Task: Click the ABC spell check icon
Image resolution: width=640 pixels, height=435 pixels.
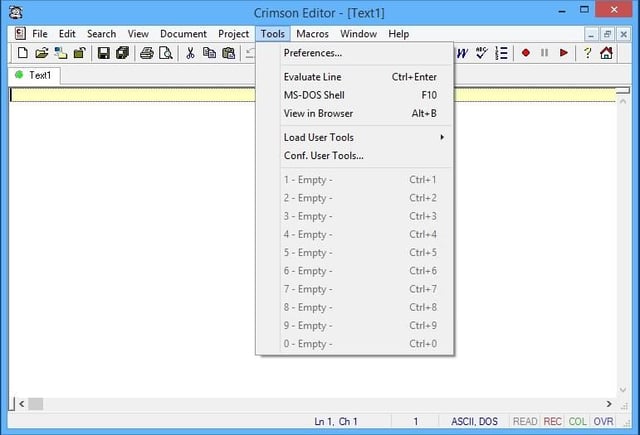Action: pyautogui.click(x=482, y=53)
